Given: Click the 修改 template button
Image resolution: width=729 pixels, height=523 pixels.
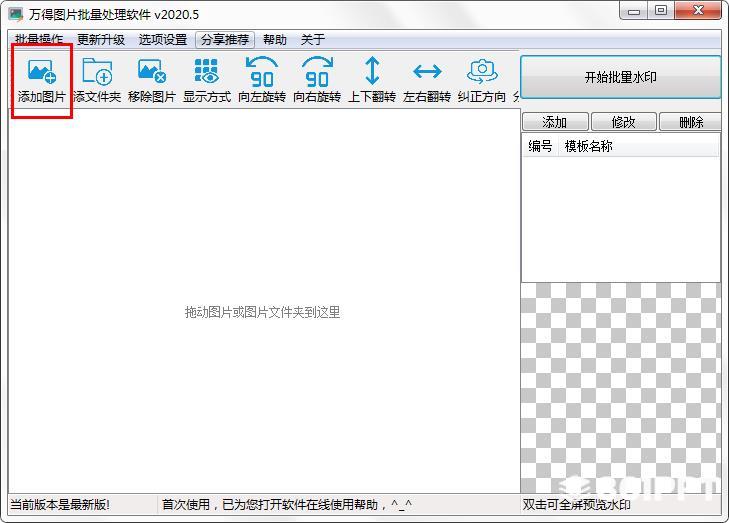Looking at the screenshot, I should [x=623, y=122].
